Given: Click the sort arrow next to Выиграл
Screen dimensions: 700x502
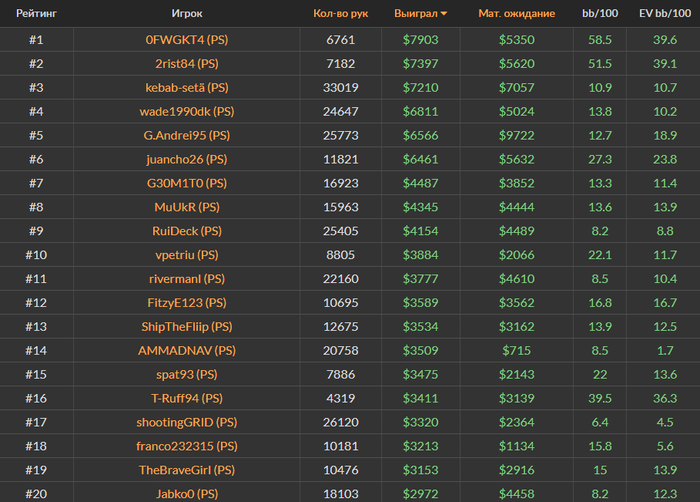Looking at the screenshot, I should (x=444, y=14).
